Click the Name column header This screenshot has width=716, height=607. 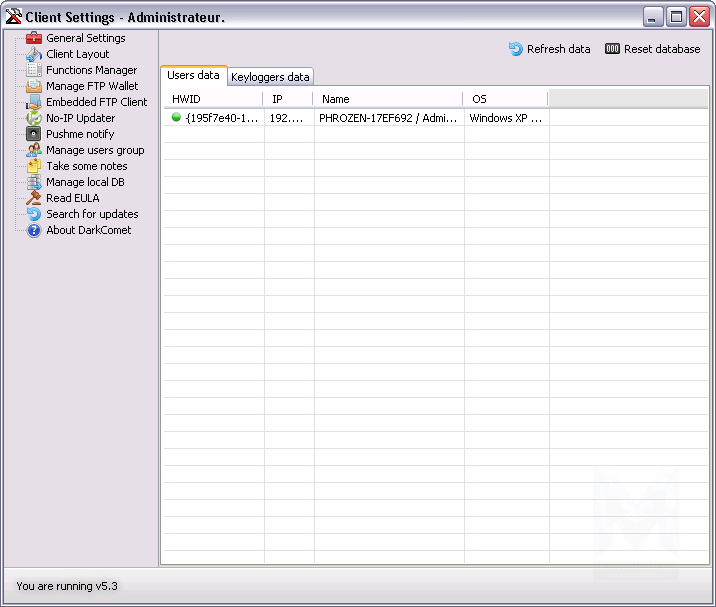pos(388,99)
